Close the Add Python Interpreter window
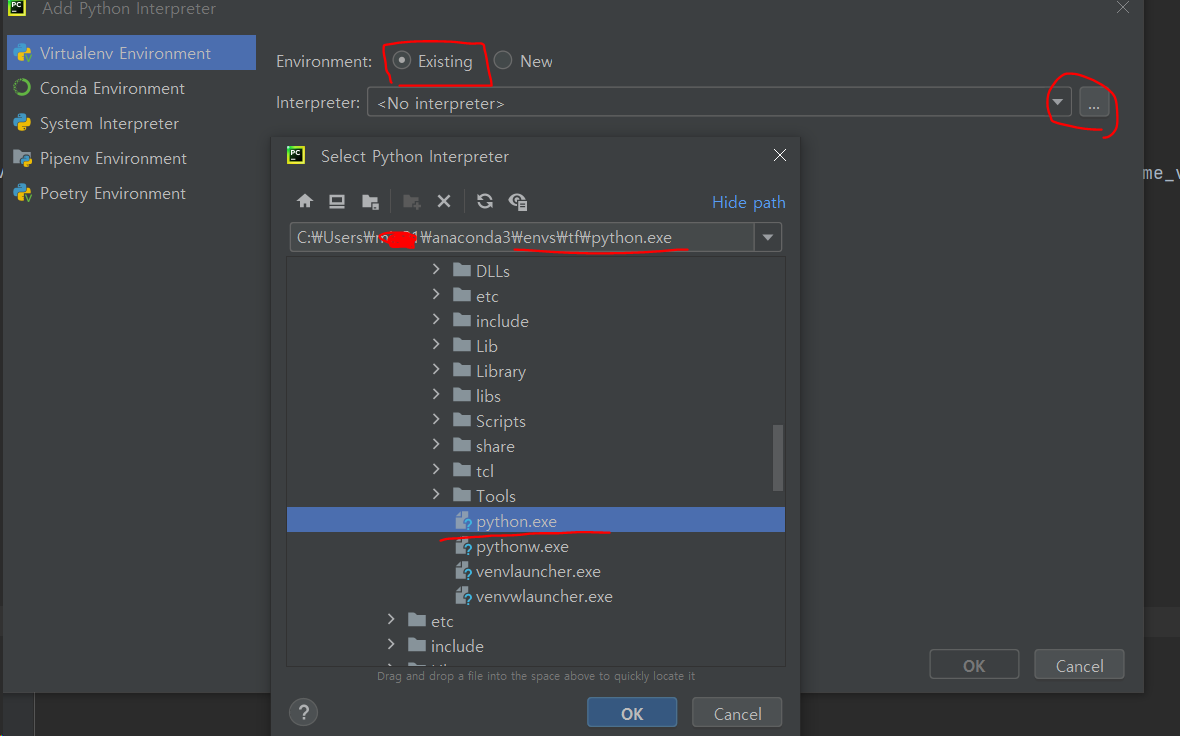Screen dimensions: 1180x736 pyautogui.click(x=1123, y=8)
